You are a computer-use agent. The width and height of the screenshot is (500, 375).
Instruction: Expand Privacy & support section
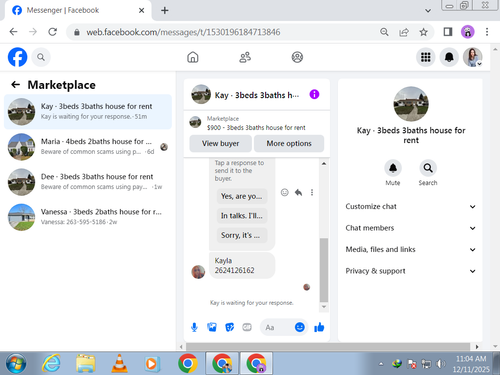[x=411, y=271]
